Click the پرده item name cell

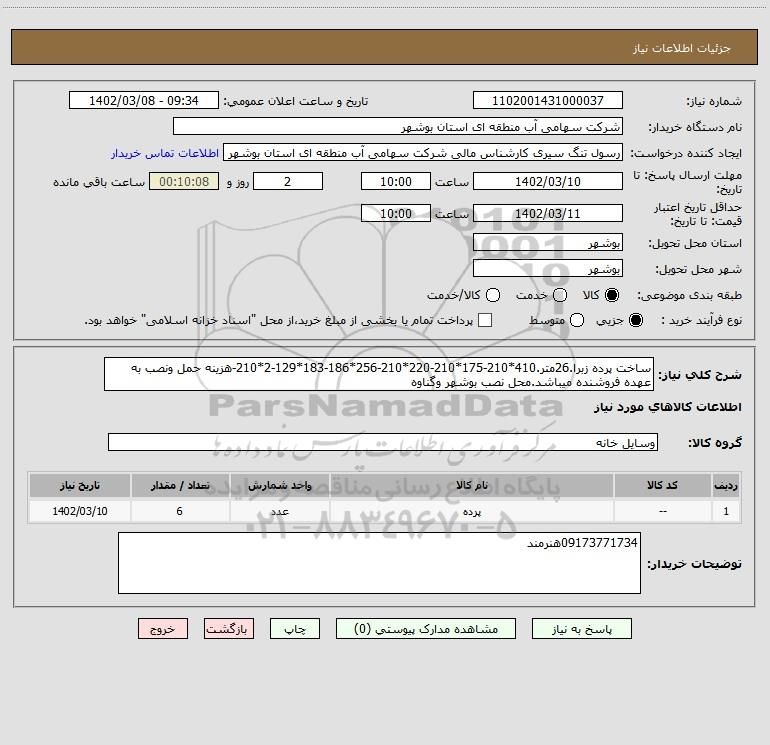(471, 511)
